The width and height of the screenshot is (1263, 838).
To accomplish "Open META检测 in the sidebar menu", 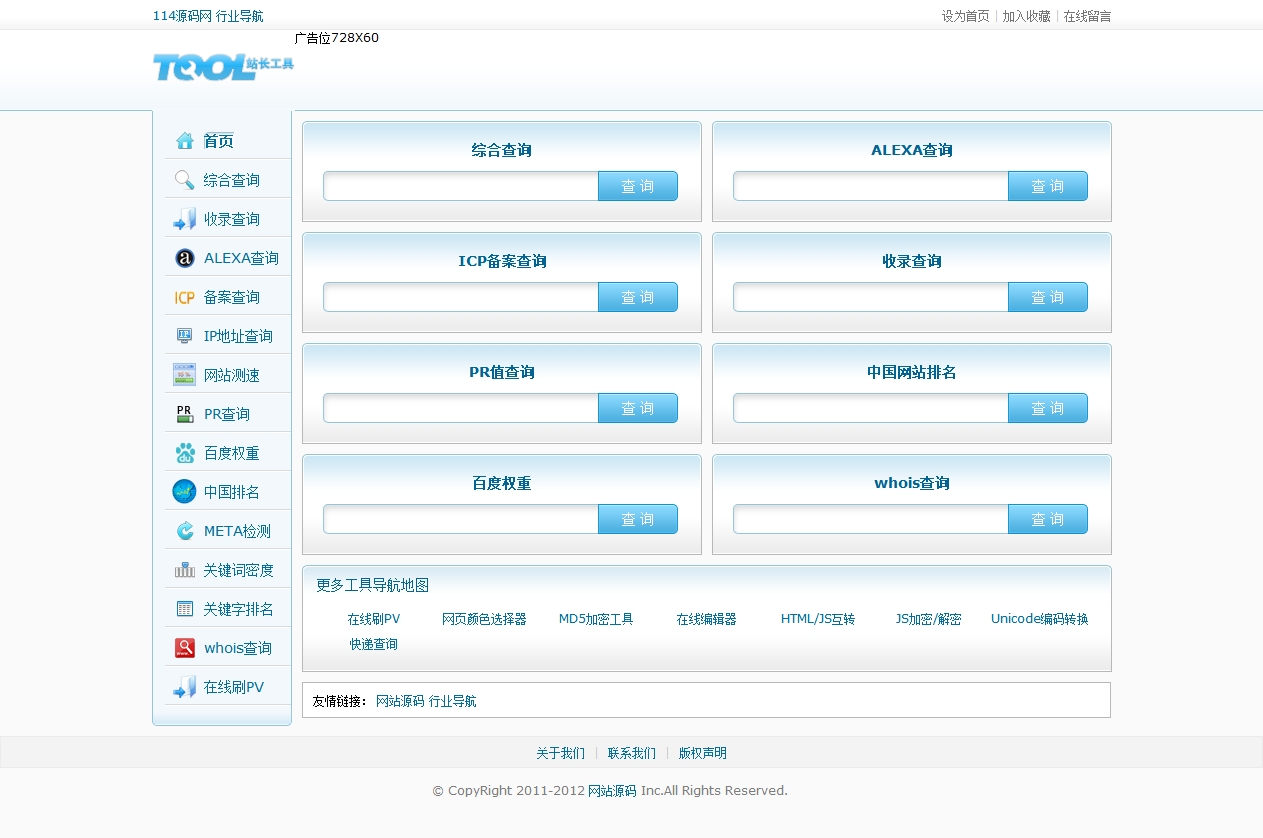I will tap(237, 531).
